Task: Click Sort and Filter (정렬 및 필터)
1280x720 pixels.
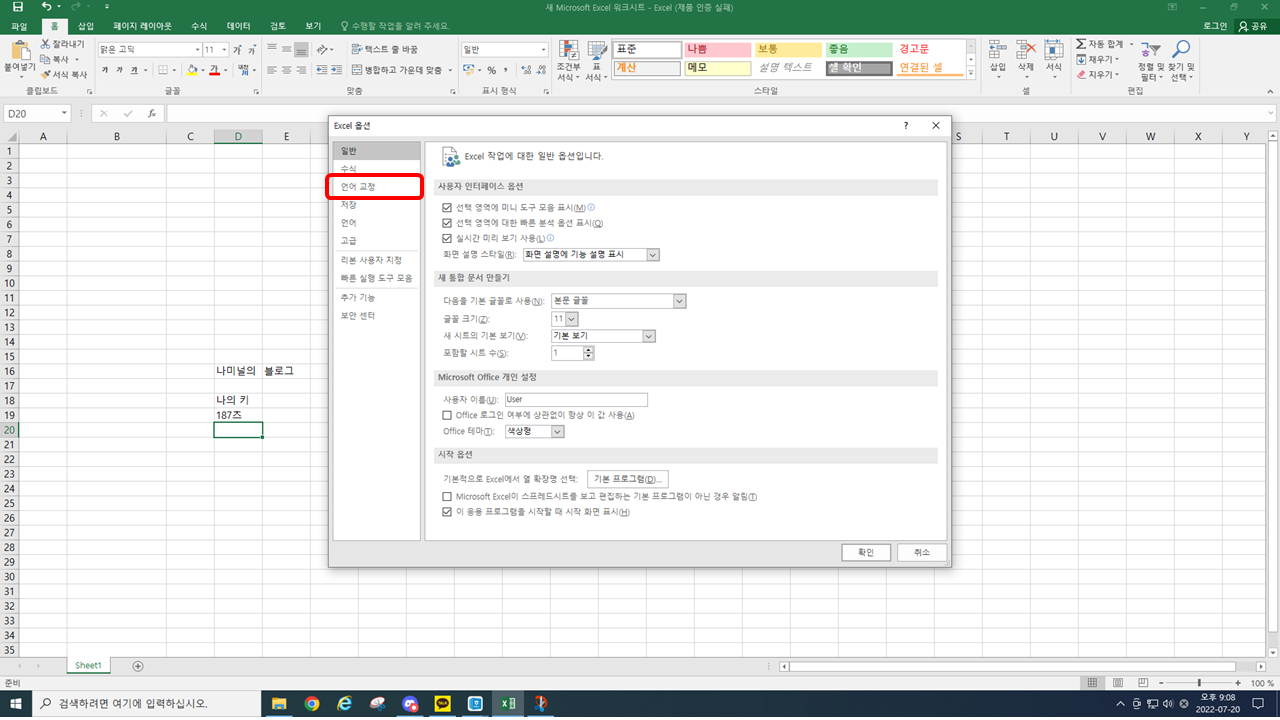Action: pos(1151,62)
